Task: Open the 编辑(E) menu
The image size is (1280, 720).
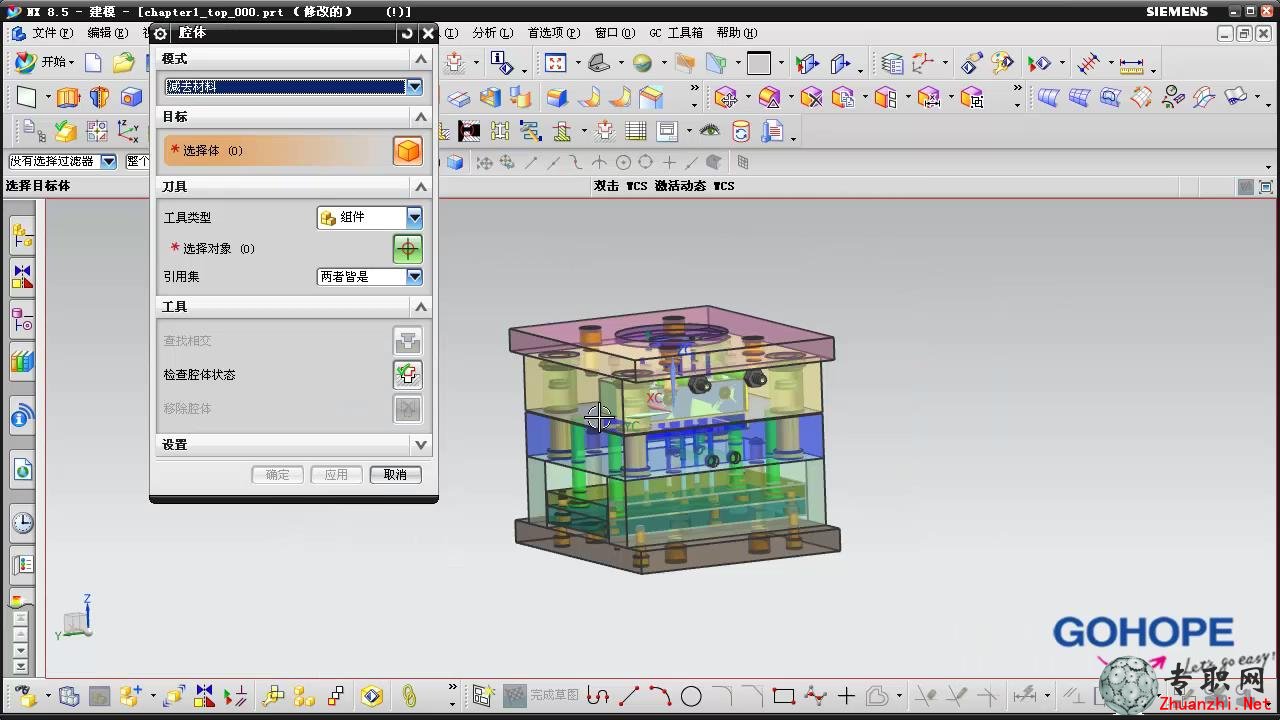Action: point(107,33)
